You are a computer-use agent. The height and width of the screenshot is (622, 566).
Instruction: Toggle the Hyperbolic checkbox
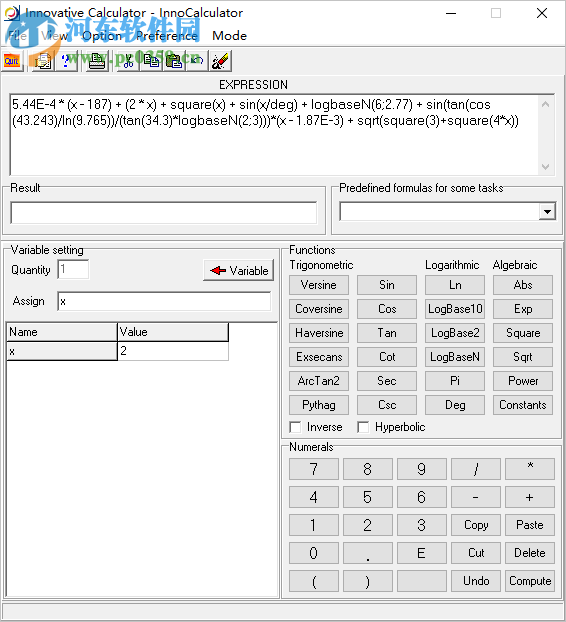point(363,427)
